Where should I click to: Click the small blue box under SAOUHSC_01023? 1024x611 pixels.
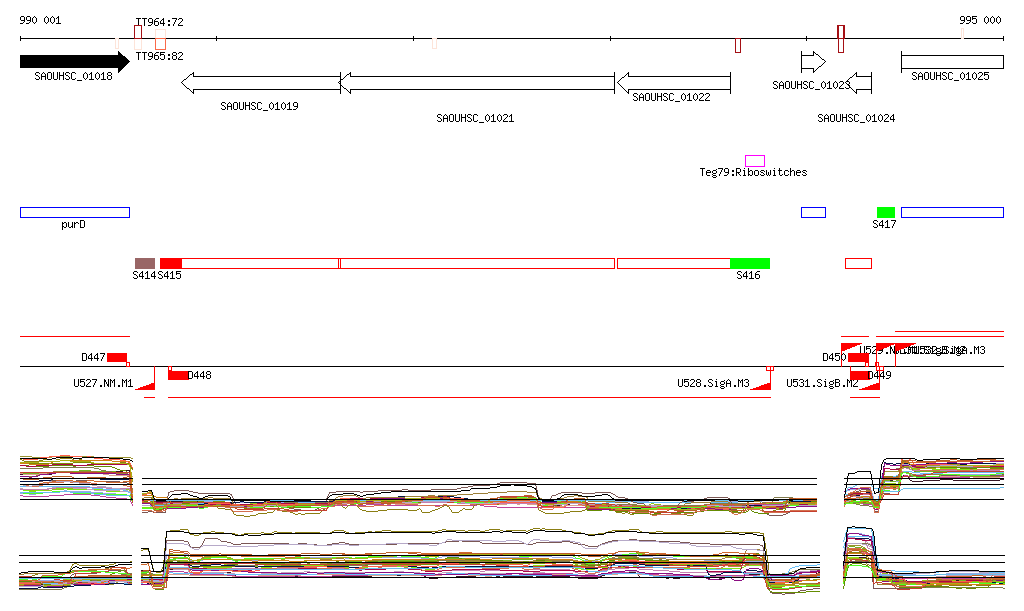click(813, 212)
